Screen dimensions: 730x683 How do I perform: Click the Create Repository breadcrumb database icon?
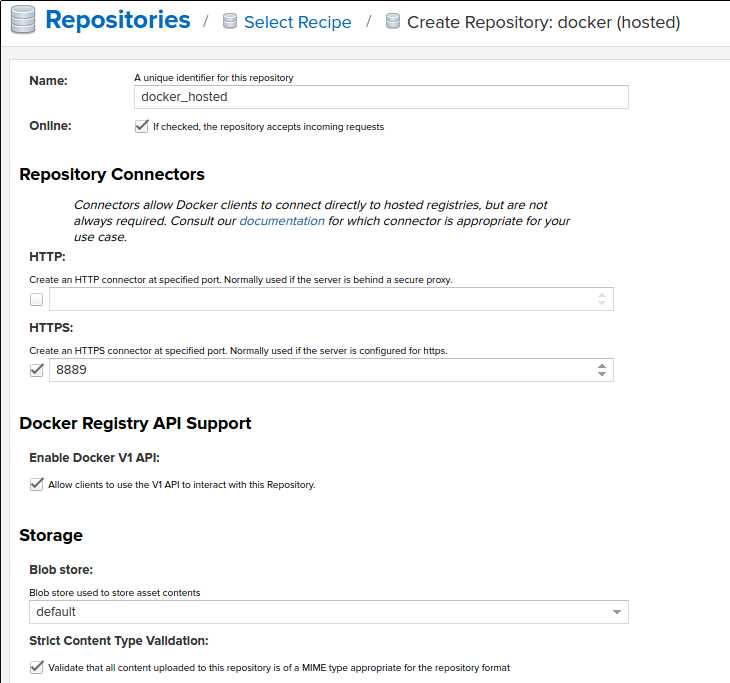[393, 22]
